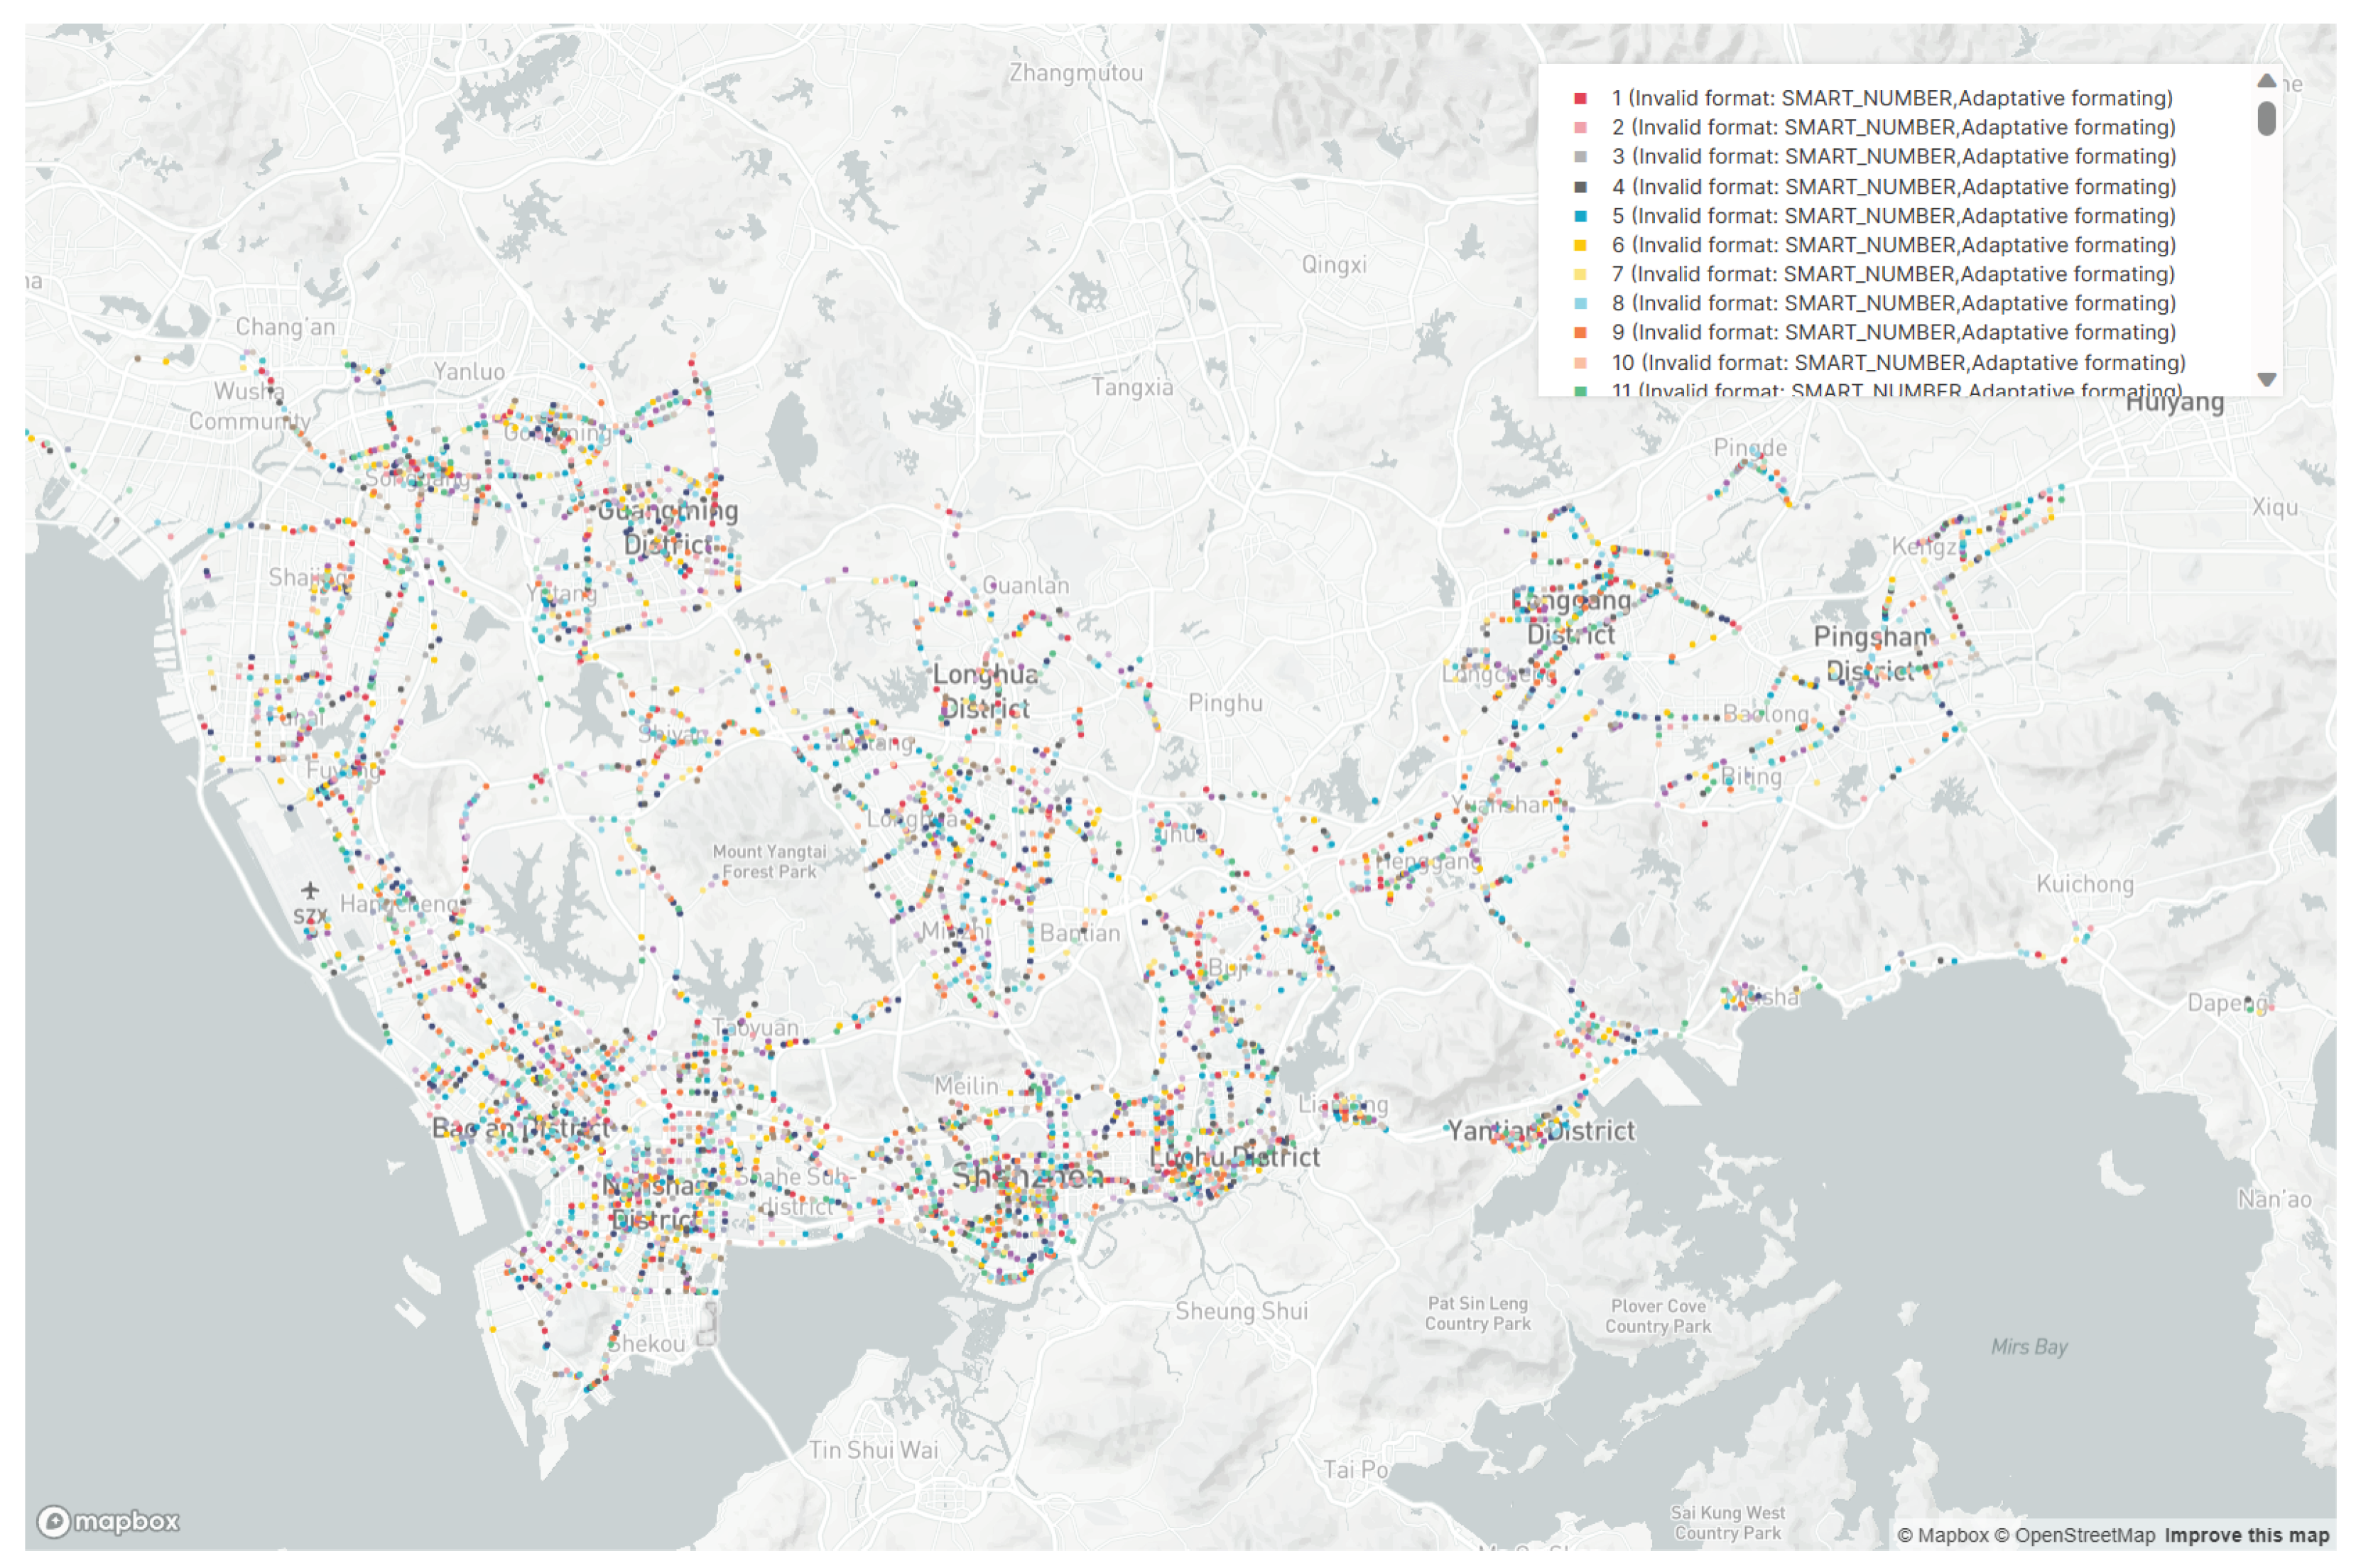This screenshot has height=1568, width=2356.
Task: Click the Longhua District map label
Action: (985, 691)
